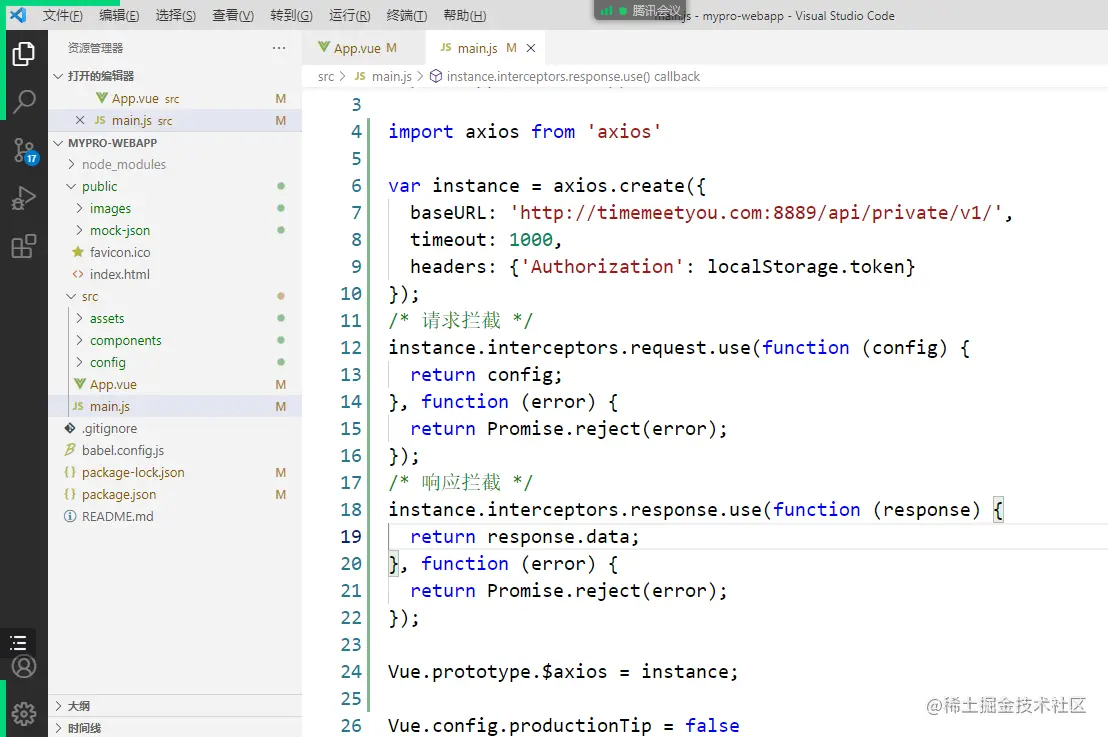1108x737 pixels.
Task: Open the 文件(F) menu
Action: (62, 16)
